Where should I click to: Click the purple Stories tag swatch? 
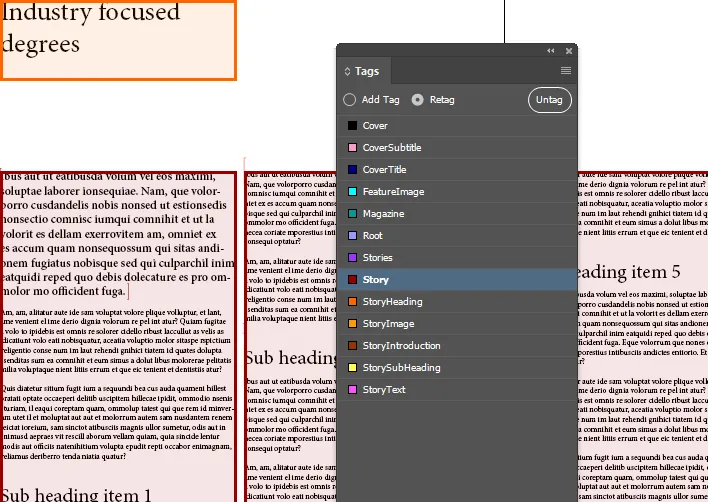point(352,257)
